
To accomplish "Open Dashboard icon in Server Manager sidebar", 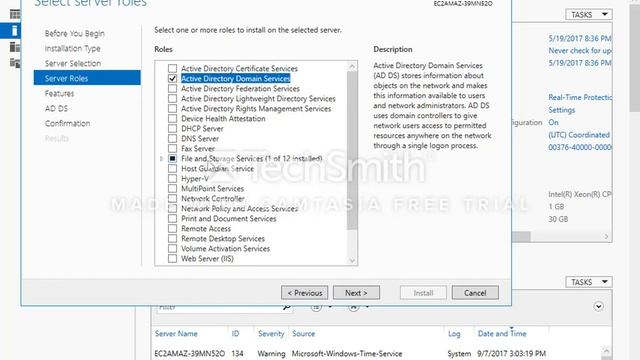I will 15,15.
